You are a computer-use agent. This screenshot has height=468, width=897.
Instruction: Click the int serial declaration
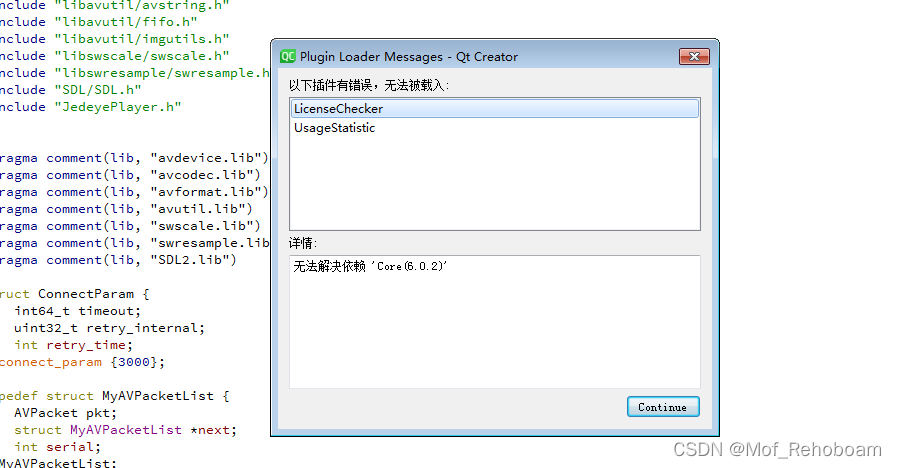point(57,447)
